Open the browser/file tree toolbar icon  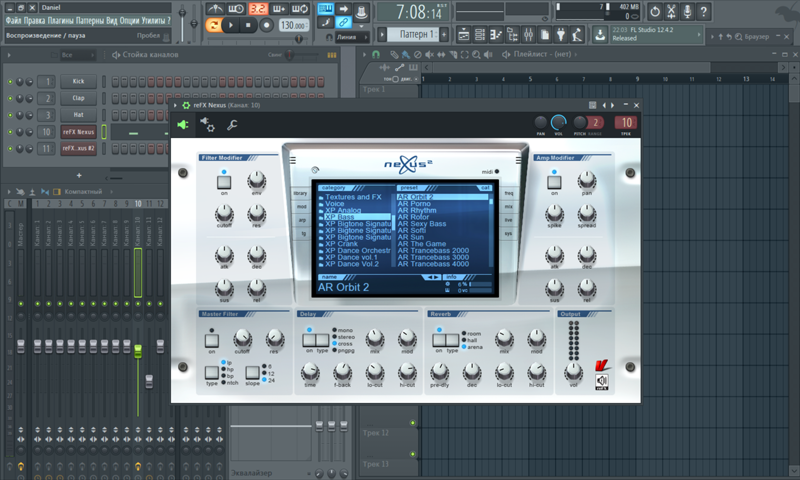[512, 35]
